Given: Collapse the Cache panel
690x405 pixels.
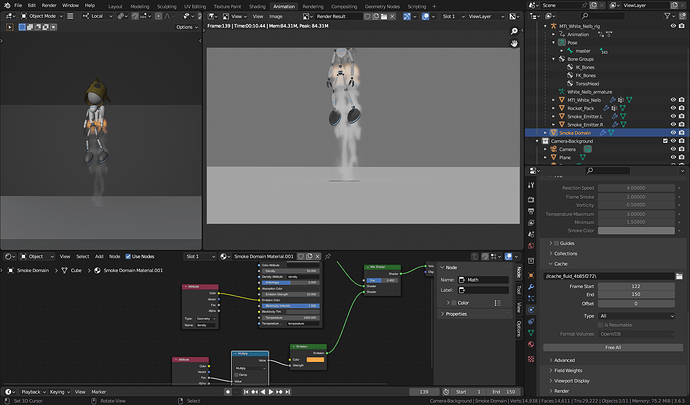Looking at the screenshot, I should [560, 264].
